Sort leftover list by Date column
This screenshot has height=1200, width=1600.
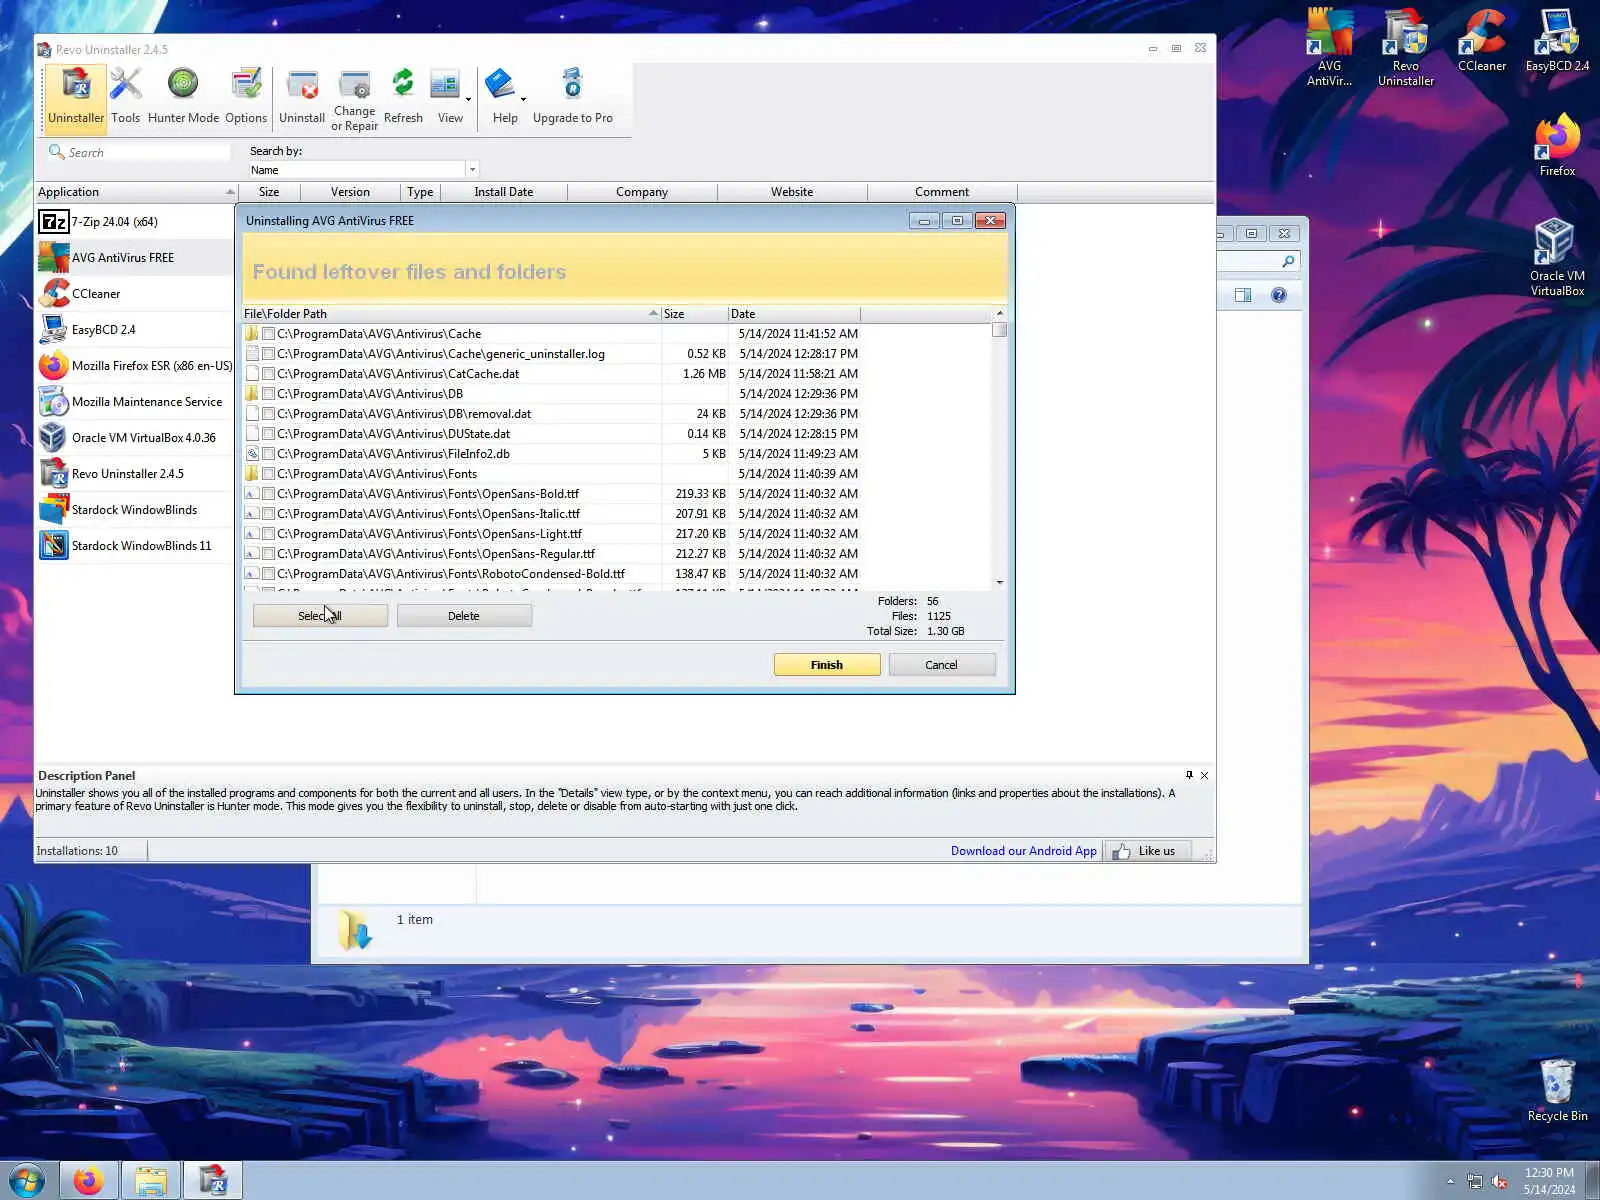[794, 314]
